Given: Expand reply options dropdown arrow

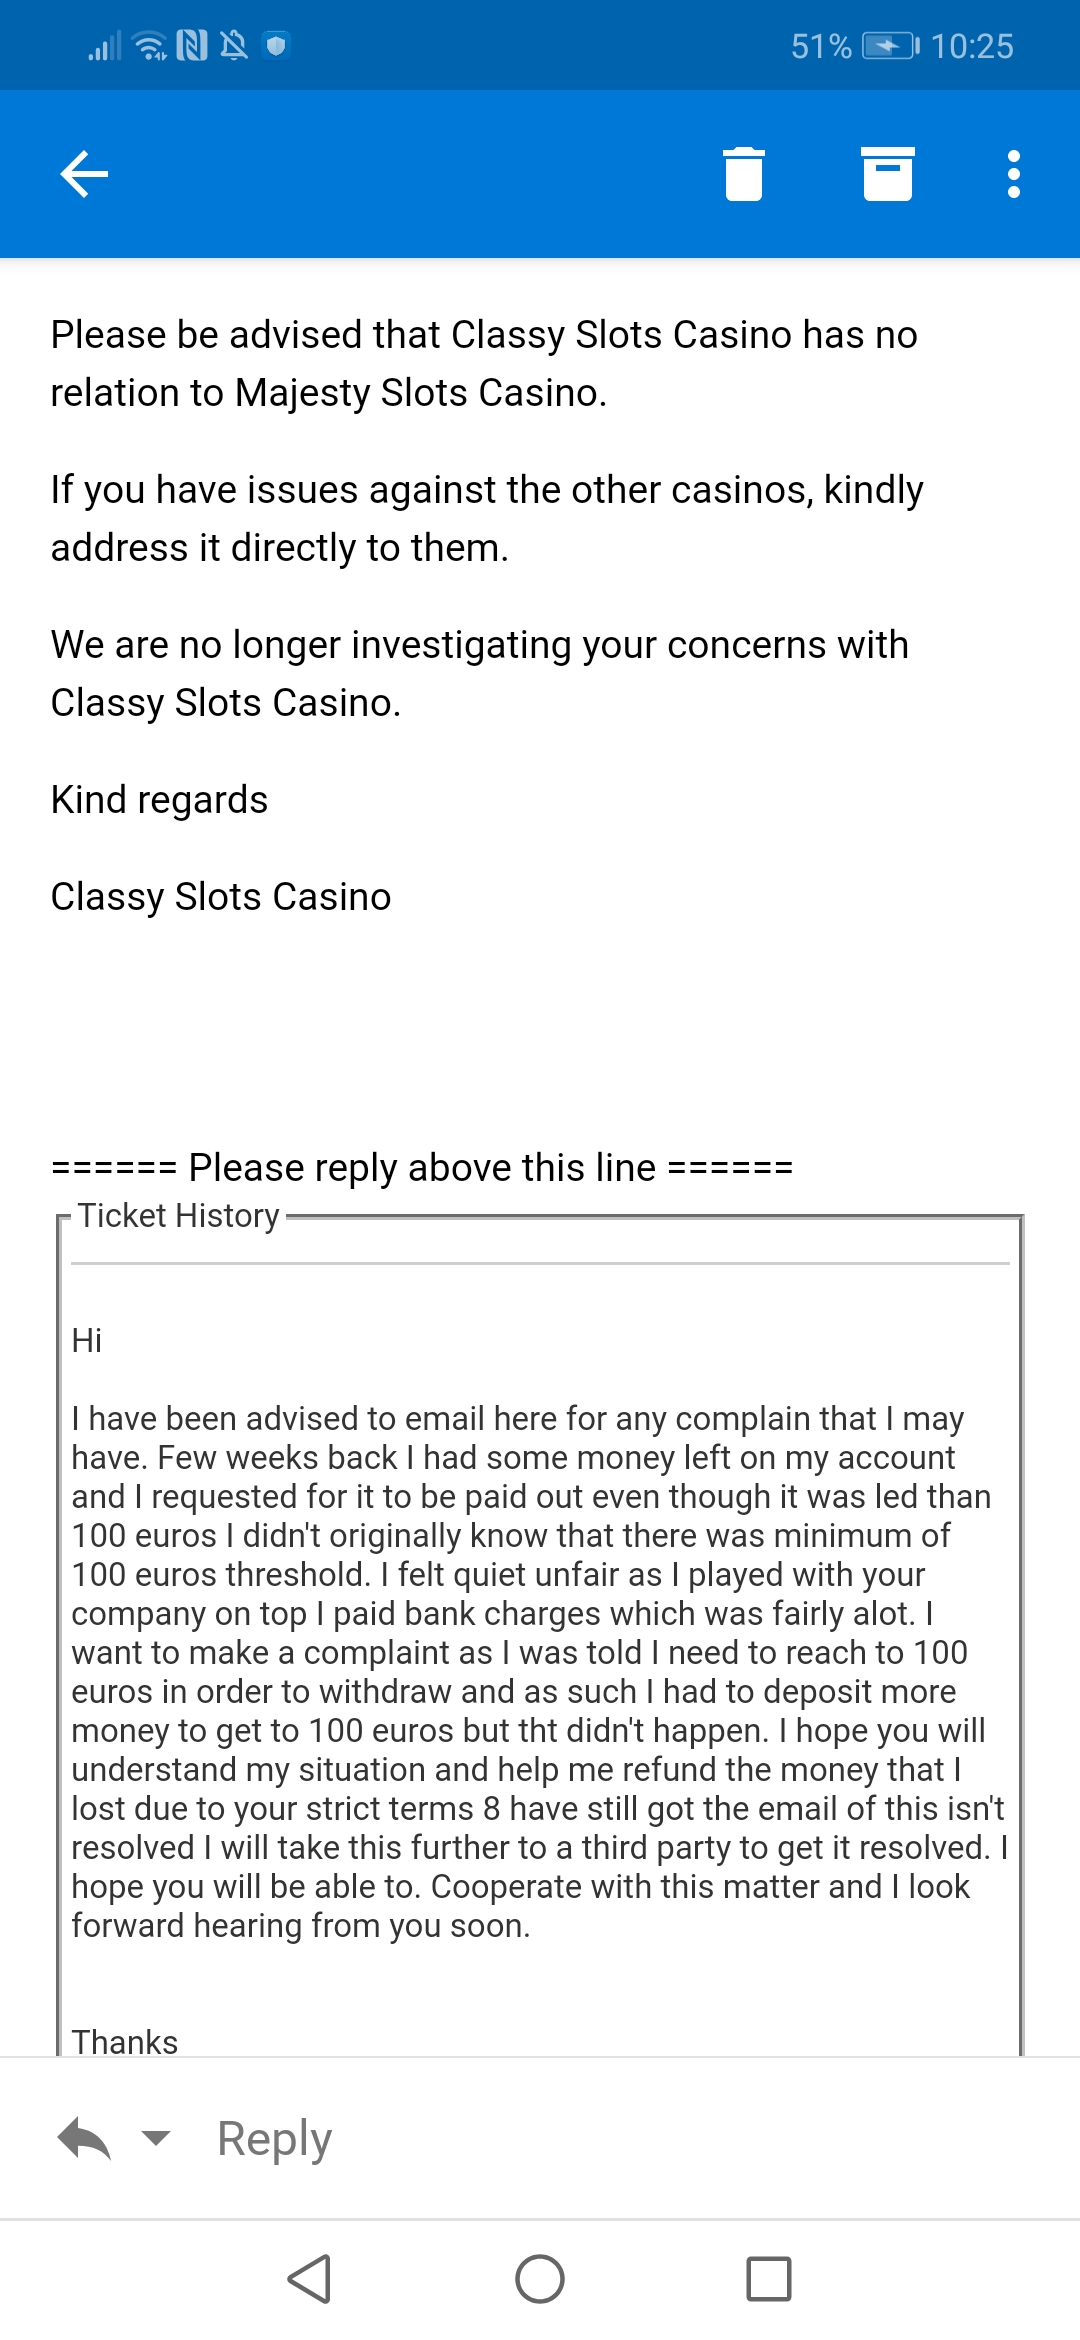Looking at the screenshot, I should click(x=156, y=2138).
